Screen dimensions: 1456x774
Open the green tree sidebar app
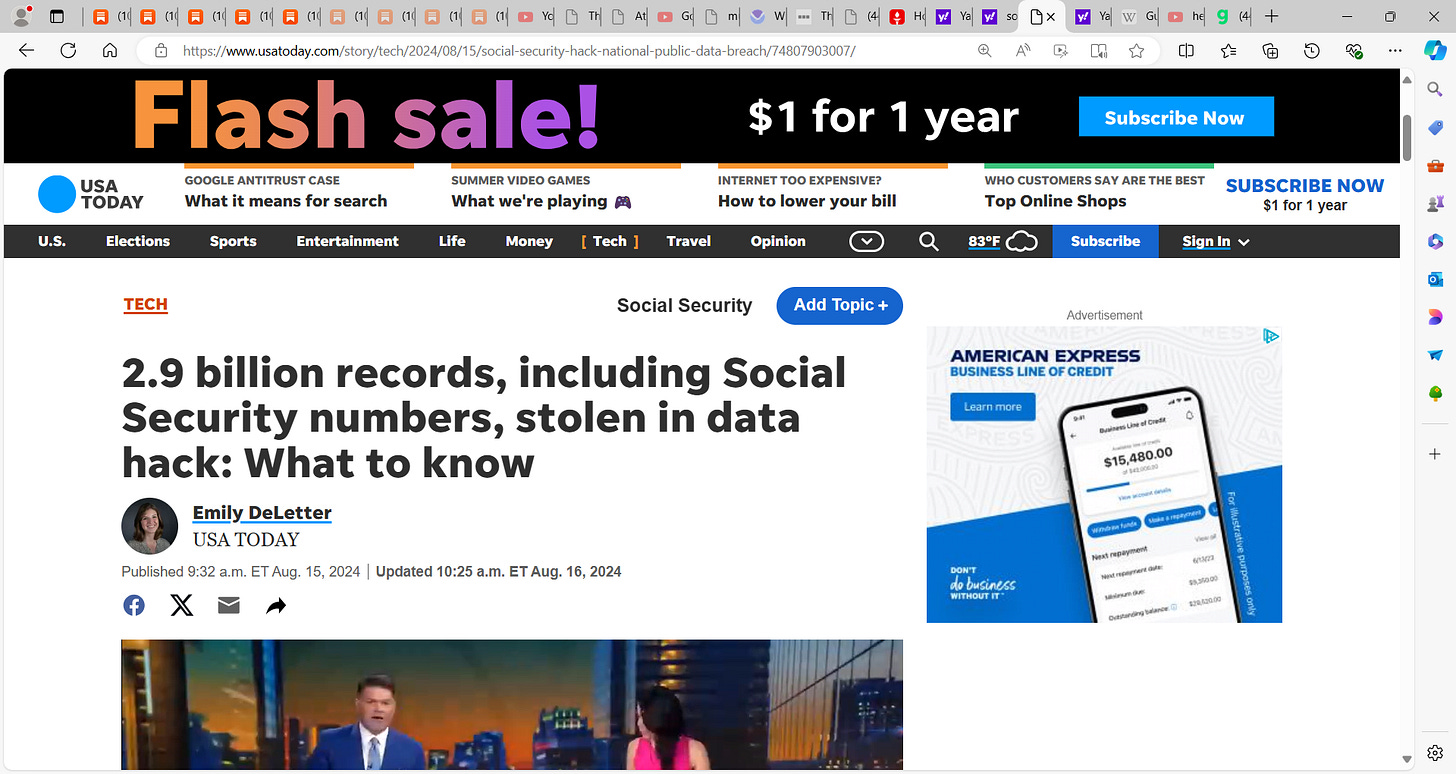point(1435,393)
